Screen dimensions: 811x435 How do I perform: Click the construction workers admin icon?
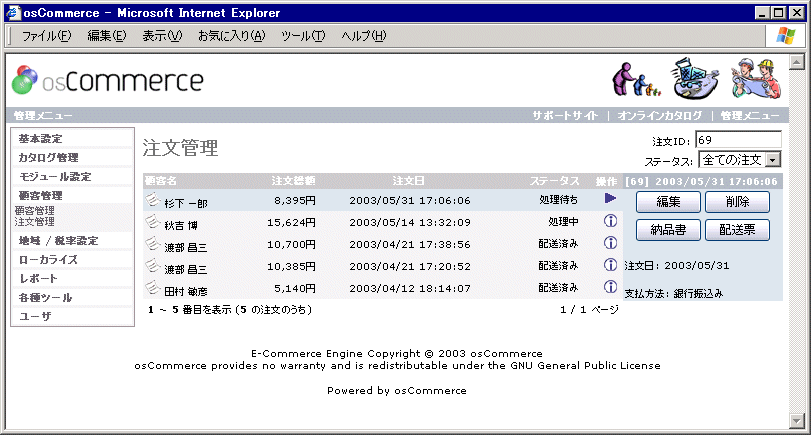point(756,79)
